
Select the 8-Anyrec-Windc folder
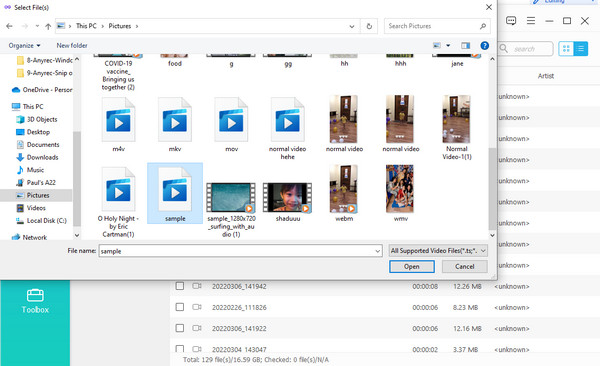point(45,60)
